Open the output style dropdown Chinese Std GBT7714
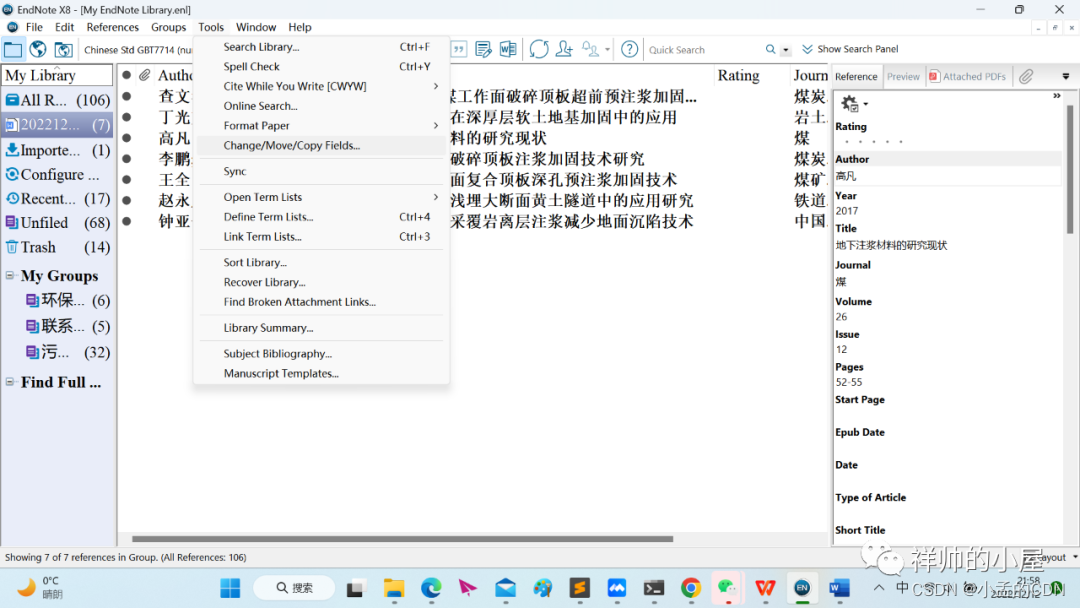Viewport: 1080px width, 608px height. [138, 50]
